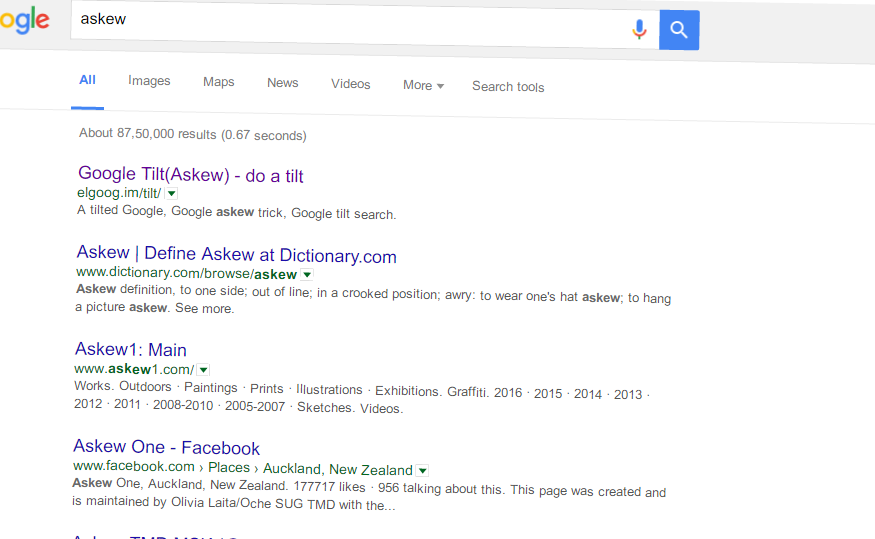
Task: Open Search tools options
Action: (x=508, y=86)
